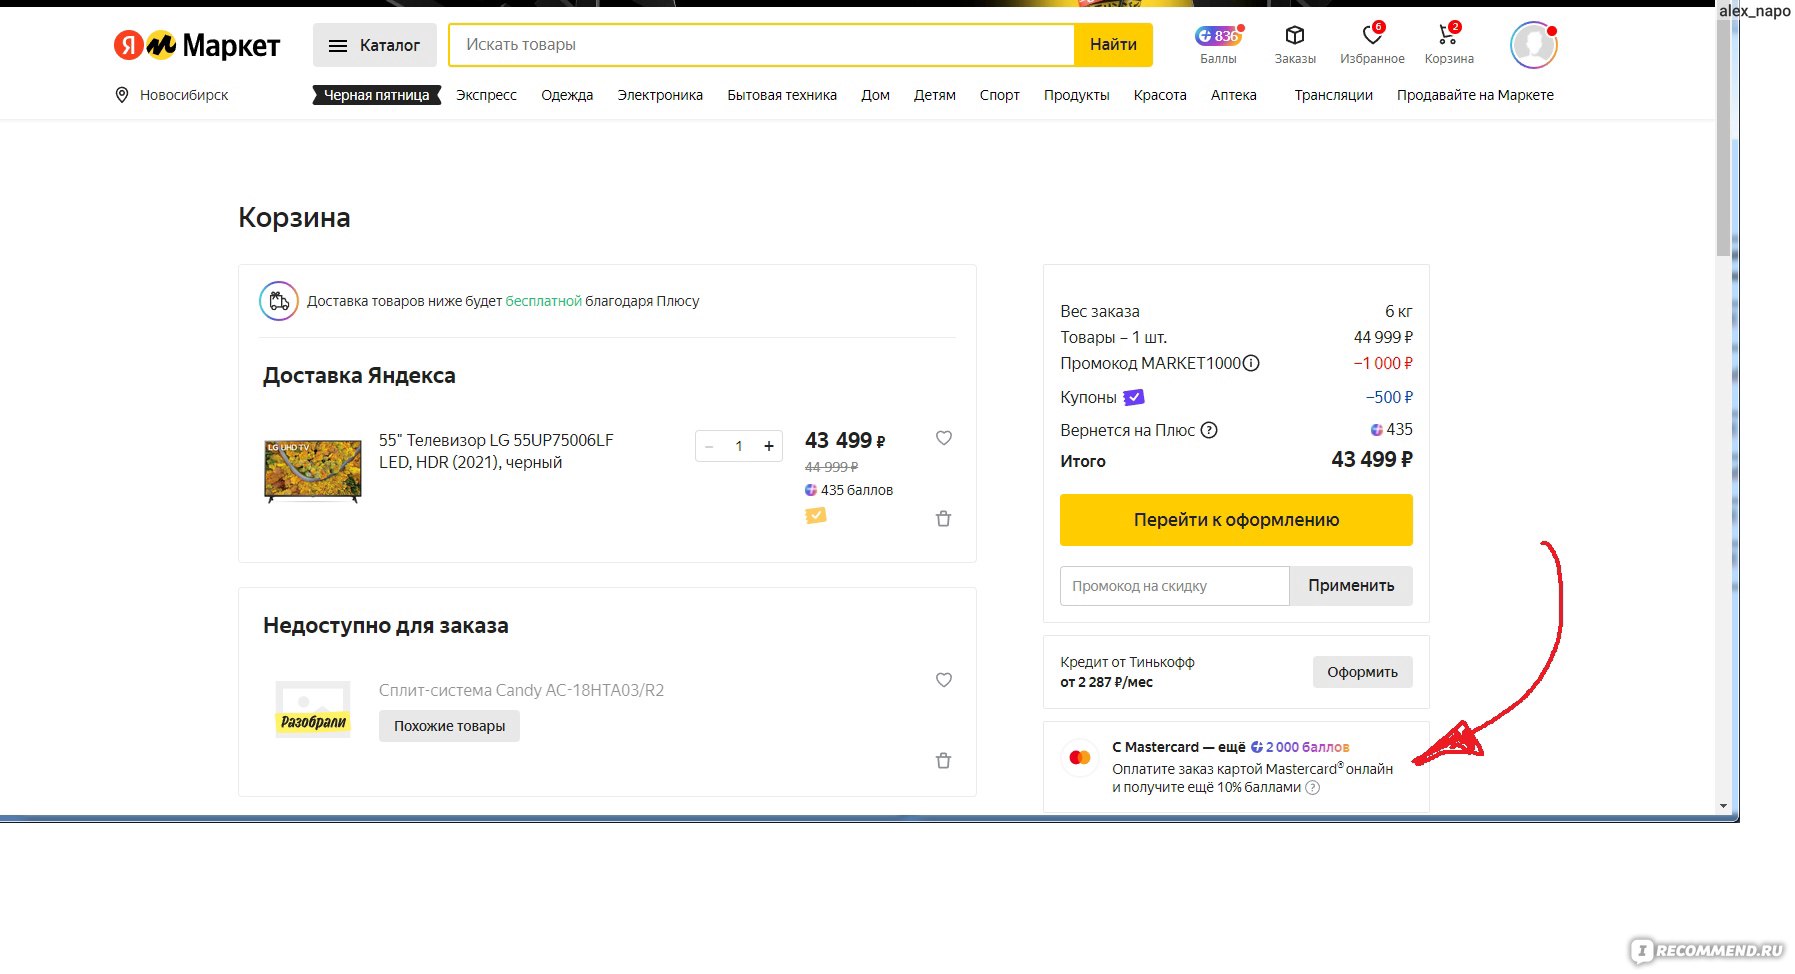Open the Yandex Market logo homepage
The height and width of the screenshot is (974, 1795).
click(x=196, y=45)
